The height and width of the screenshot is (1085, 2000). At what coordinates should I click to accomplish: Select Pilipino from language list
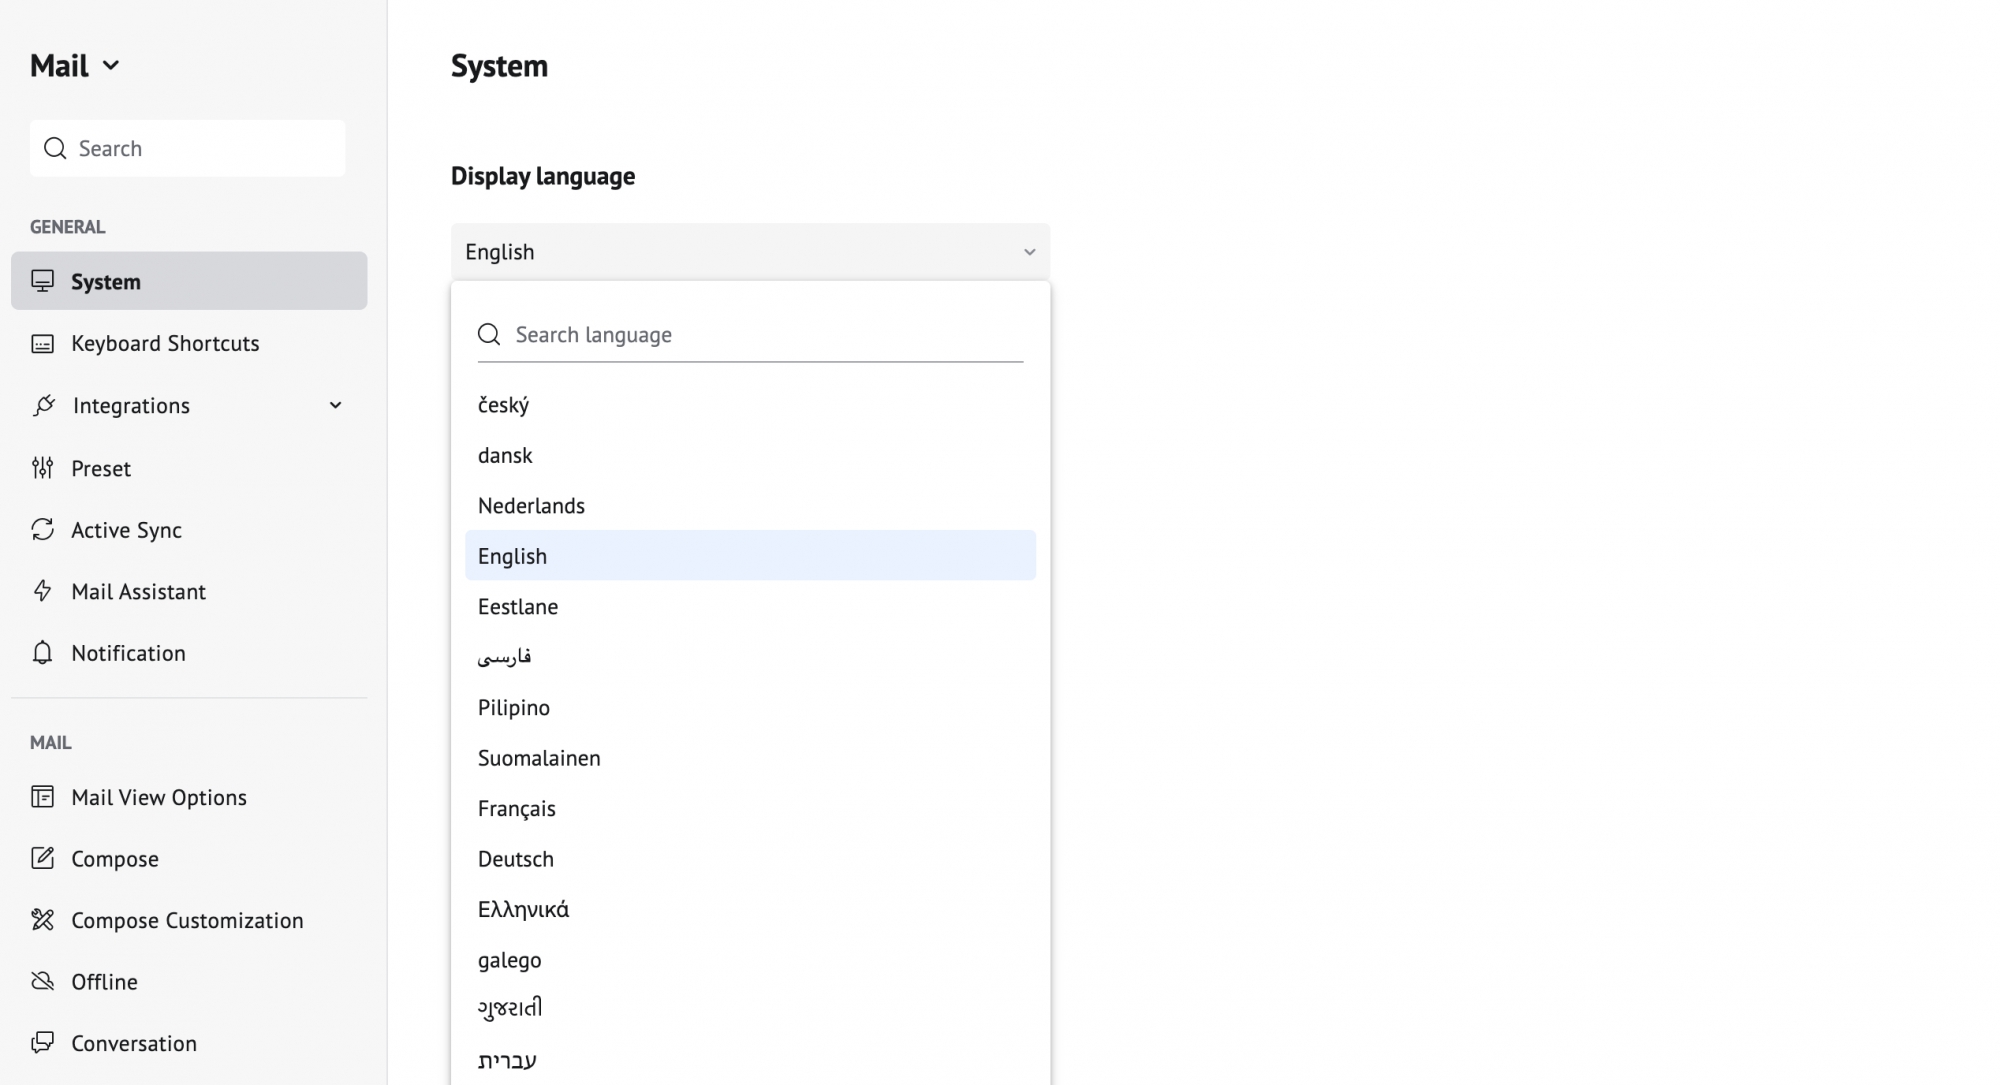click(x=514, y=707)
